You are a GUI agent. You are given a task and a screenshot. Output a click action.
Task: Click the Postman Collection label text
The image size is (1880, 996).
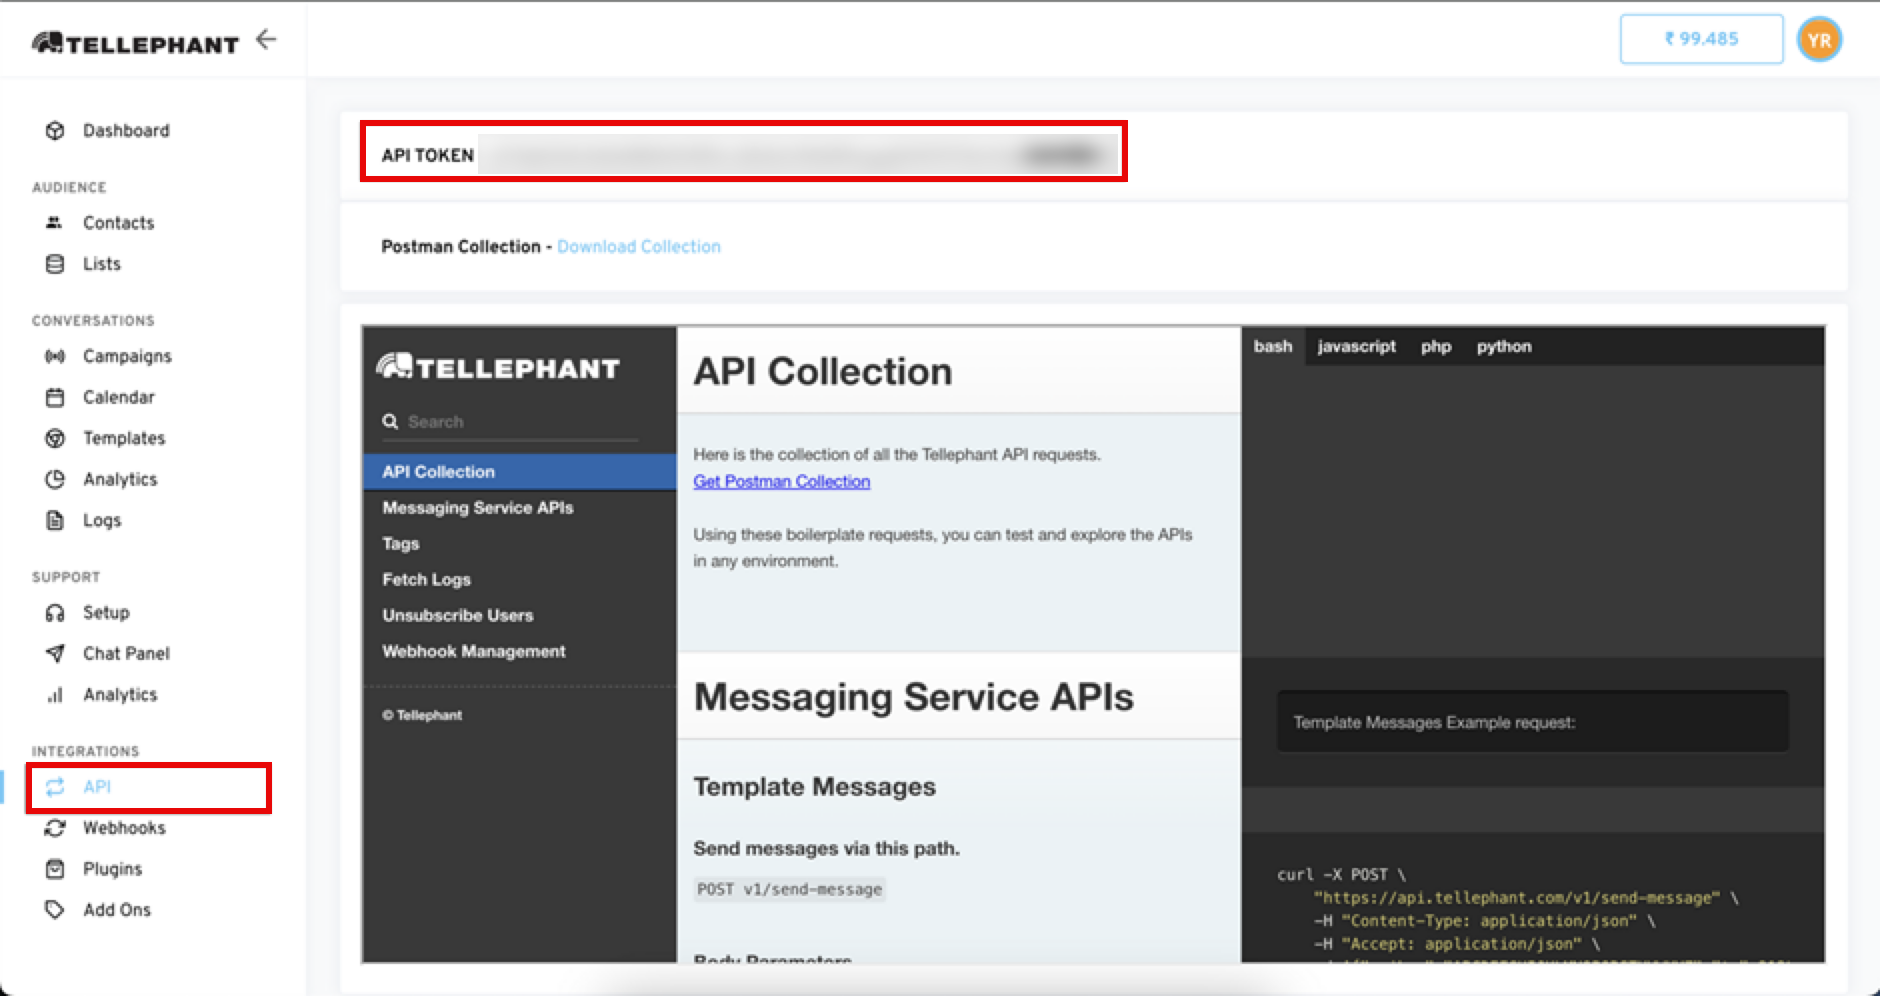click(x=461, y=247)
